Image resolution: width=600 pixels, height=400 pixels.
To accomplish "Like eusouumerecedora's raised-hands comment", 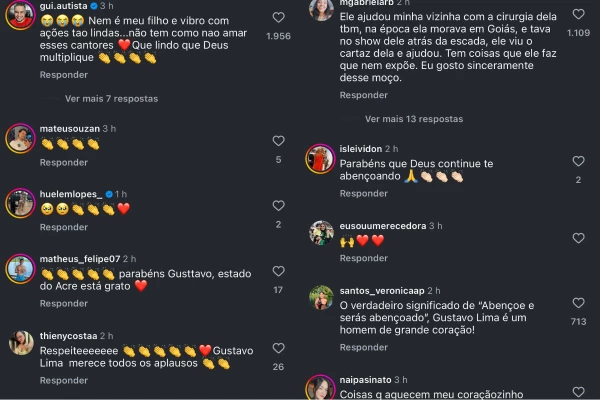I will [578, 238].
